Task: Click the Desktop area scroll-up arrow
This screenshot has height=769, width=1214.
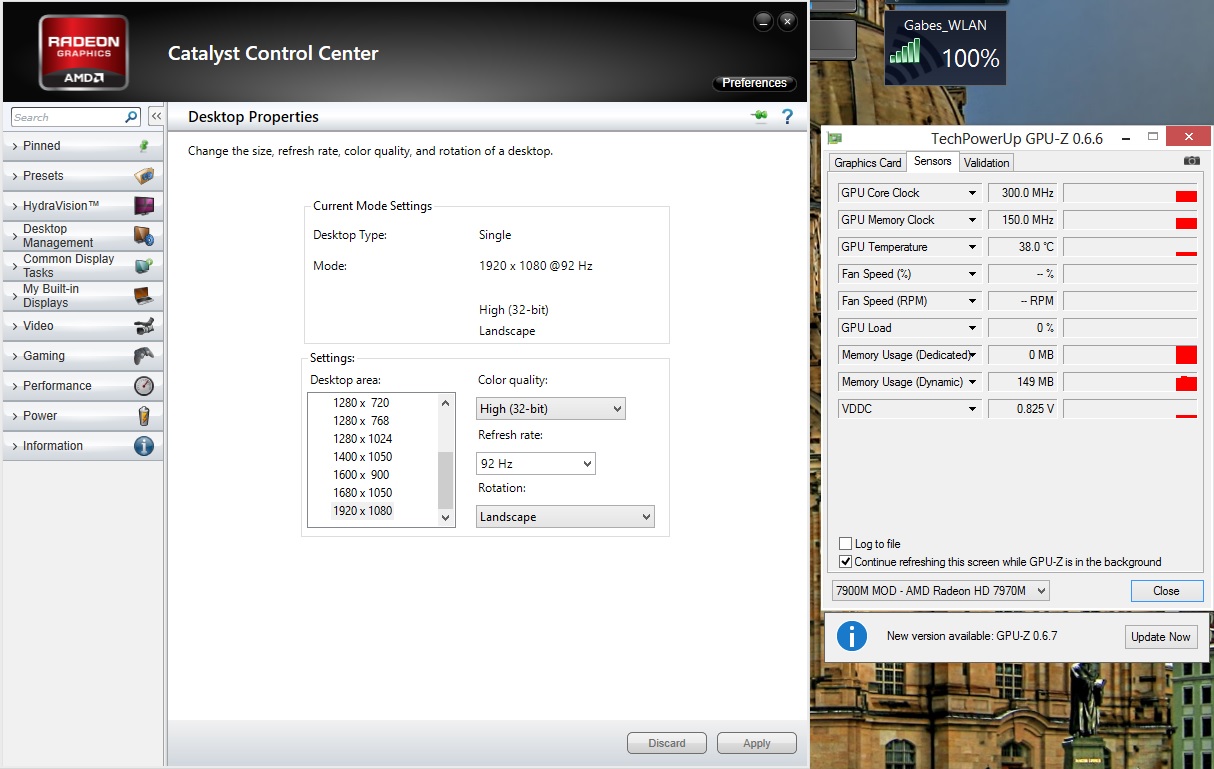Action: [x=446, y=402]
